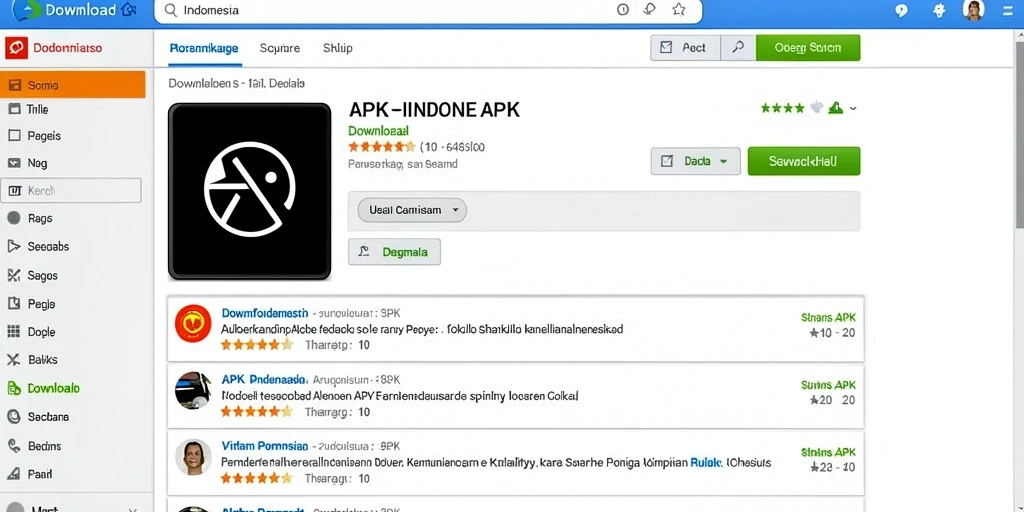Click the Dagmala button

point(394,251)
